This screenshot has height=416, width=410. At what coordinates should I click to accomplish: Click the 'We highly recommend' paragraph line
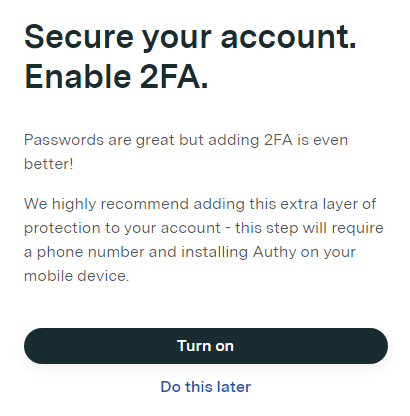[x=200, y=204]
